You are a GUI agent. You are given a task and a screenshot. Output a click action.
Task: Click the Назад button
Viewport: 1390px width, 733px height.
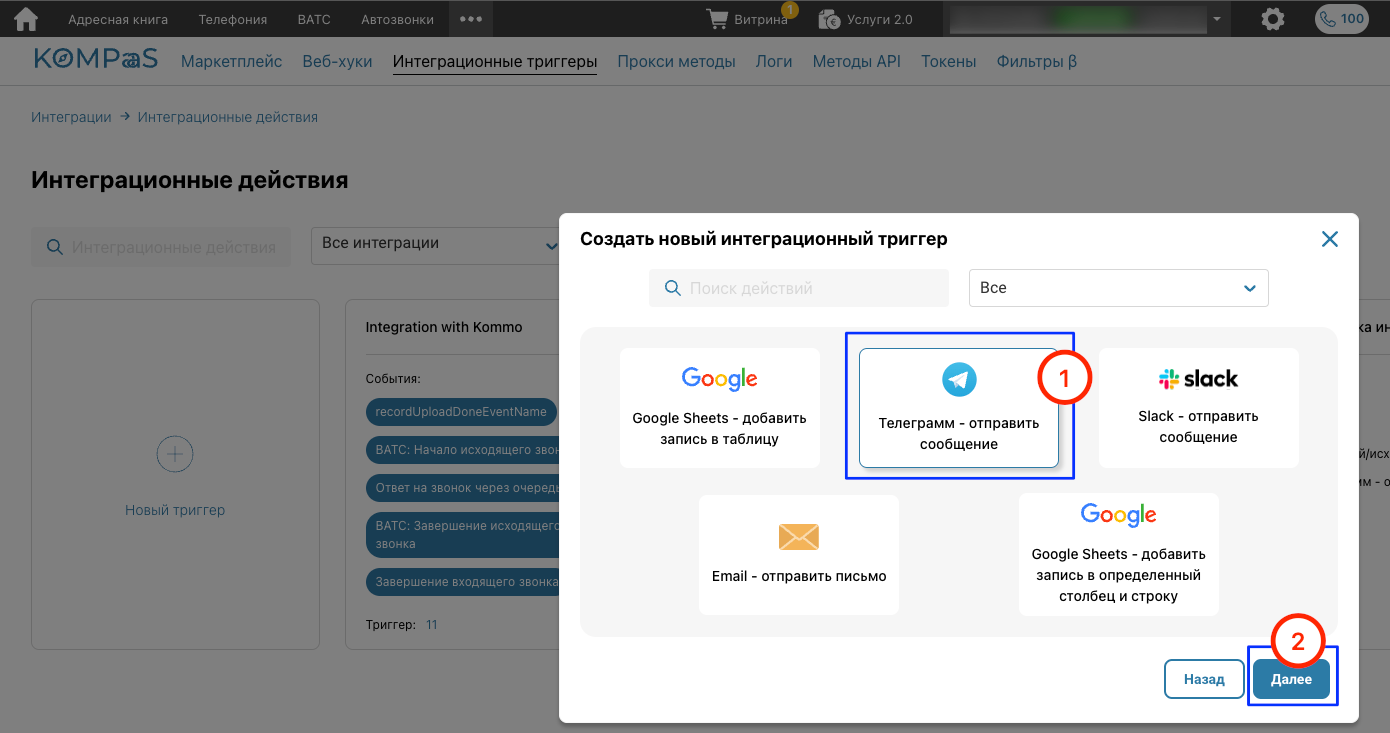point(1204,679)
